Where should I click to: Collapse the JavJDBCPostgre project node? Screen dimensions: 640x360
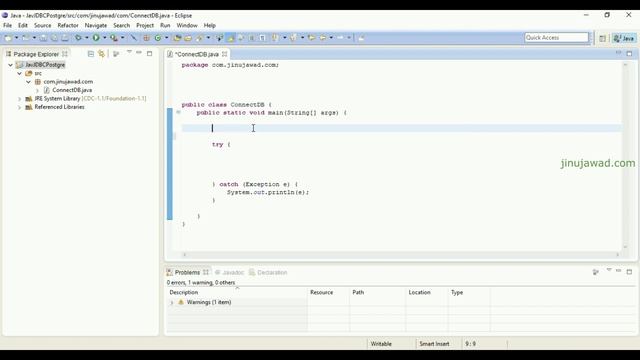10,65
